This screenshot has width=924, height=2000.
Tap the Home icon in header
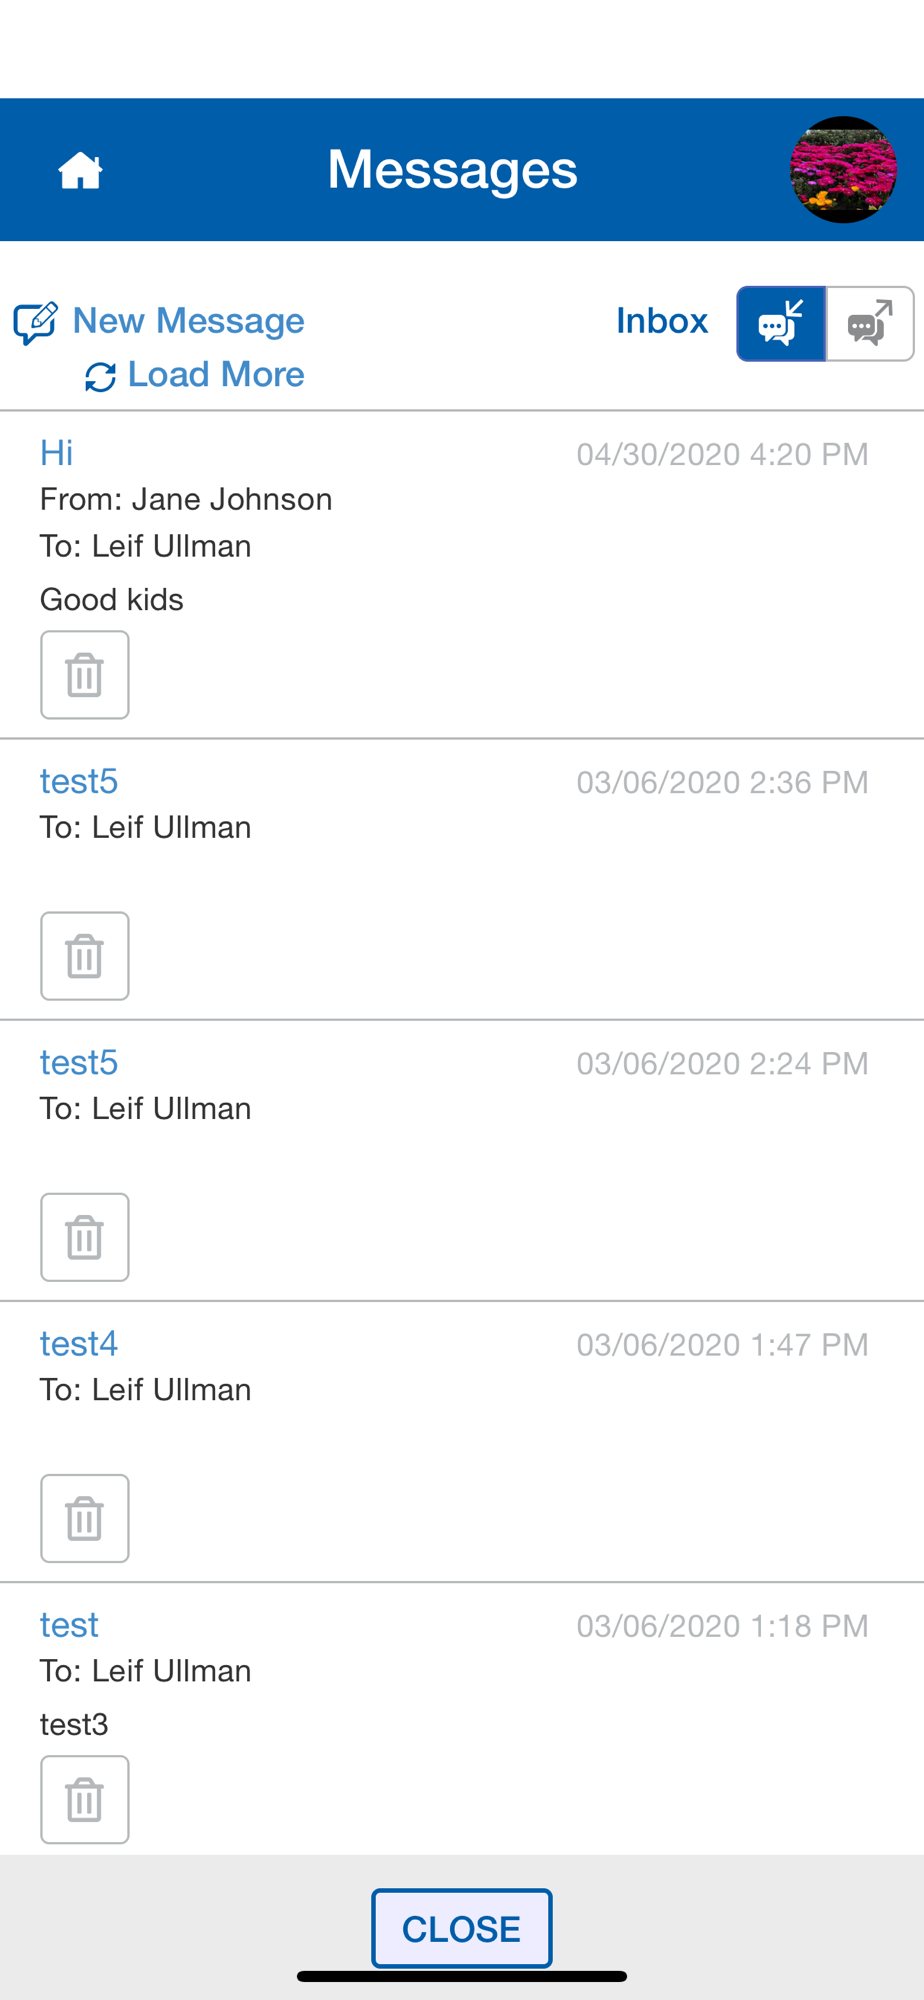point(80,171)
